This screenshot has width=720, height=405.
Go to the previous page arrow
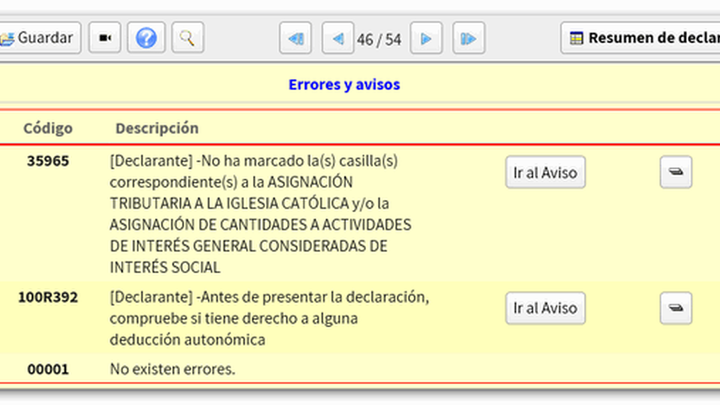(338, 38)
